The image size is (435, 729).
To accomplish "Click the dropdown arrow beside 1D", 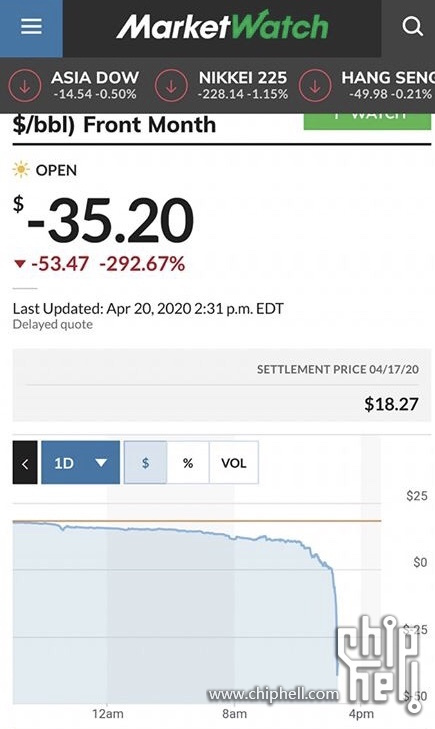I will [x=101, y=463].
